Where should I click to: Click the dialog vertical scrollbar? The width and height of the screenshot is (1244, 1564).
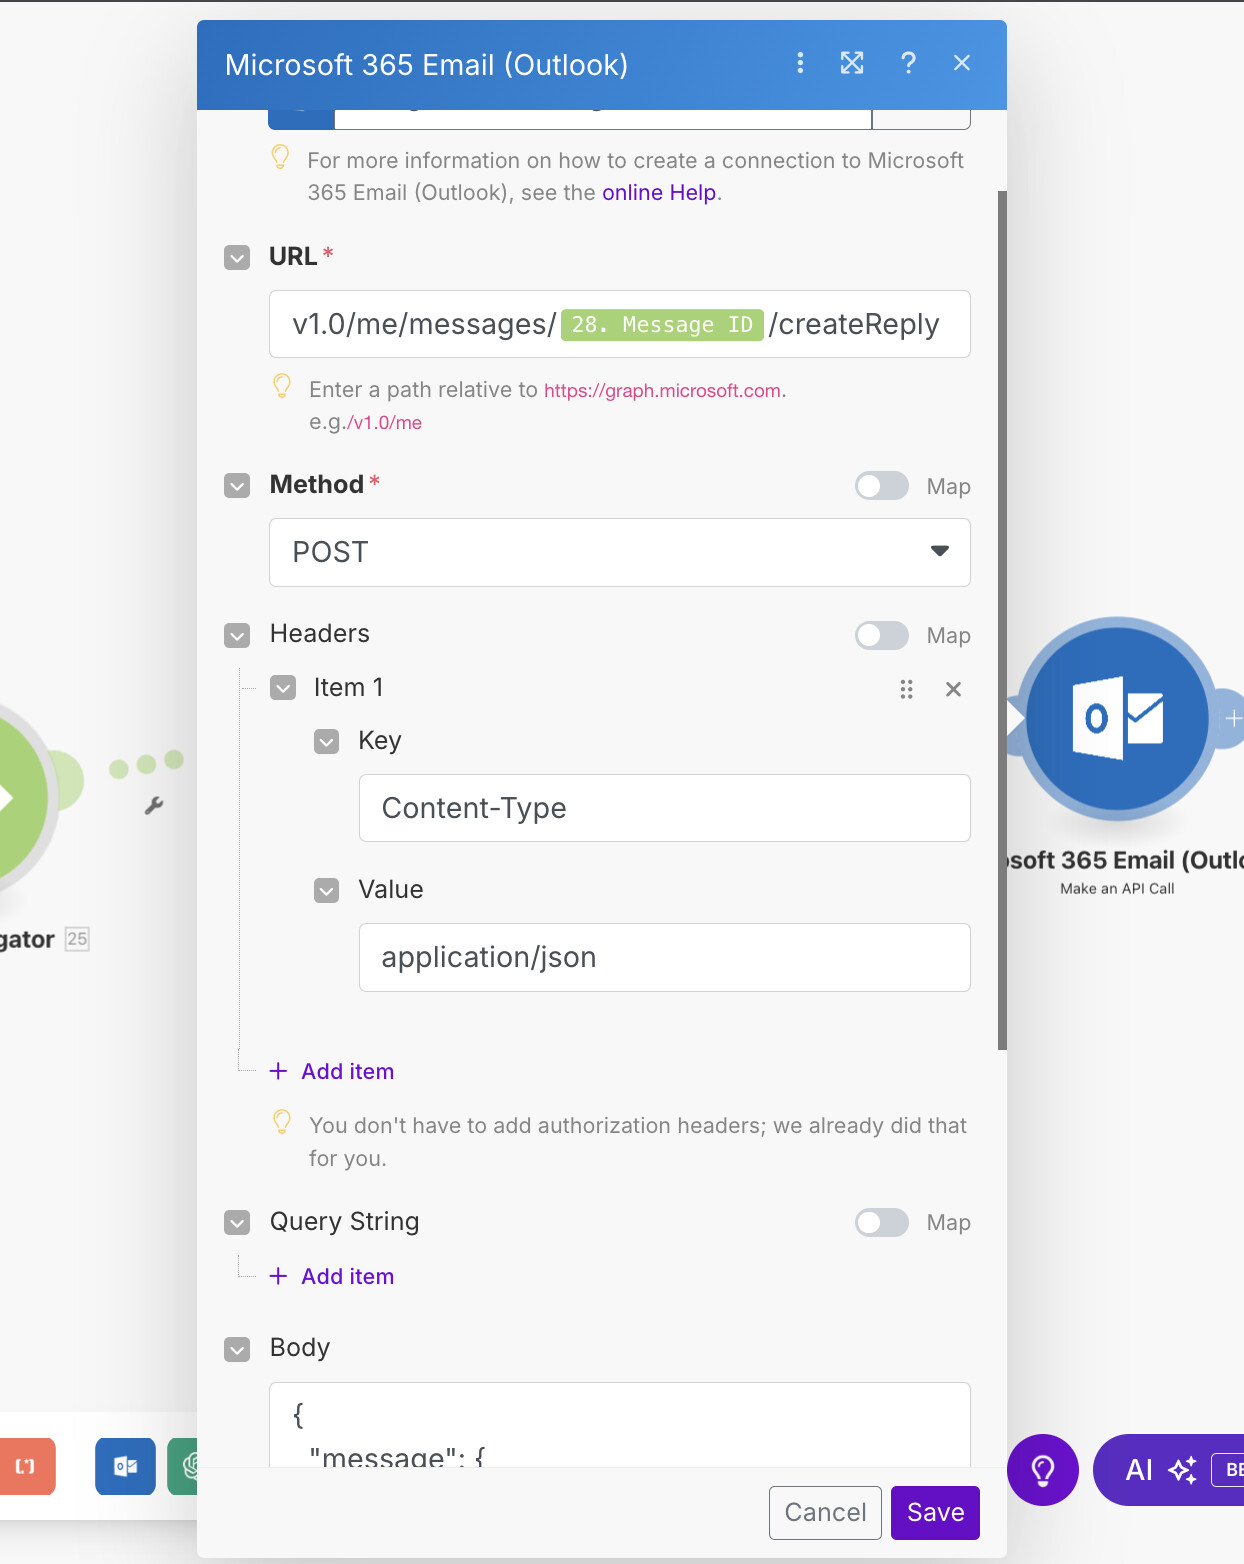pos(1002,620)
